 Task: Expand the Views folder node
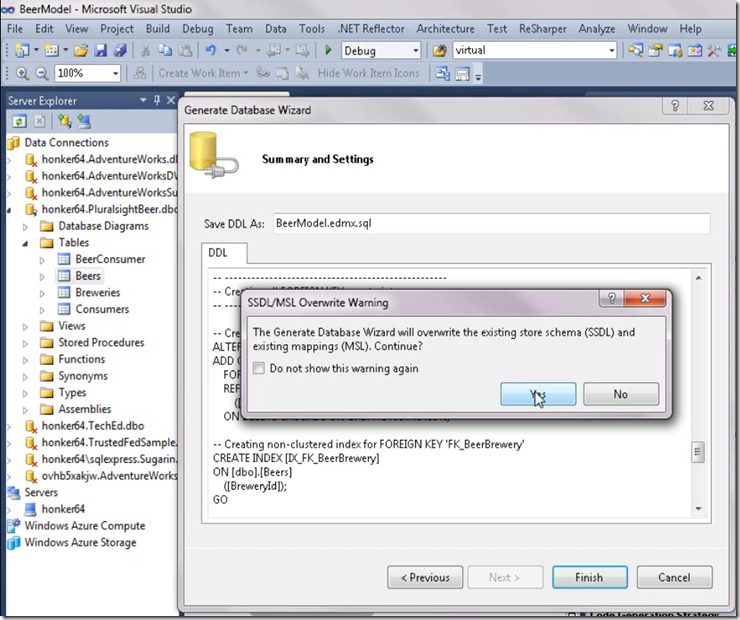tap(25, 327)
